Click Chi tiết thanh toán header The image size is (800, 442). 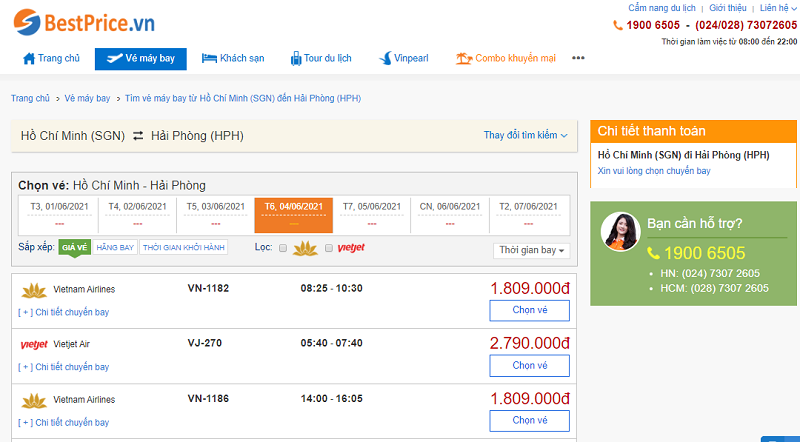point(693,131)
